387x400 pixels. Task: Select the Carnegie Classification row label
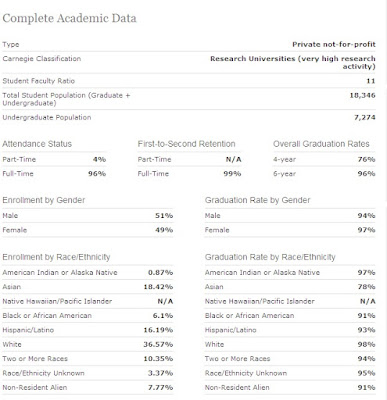coord(42,59)
